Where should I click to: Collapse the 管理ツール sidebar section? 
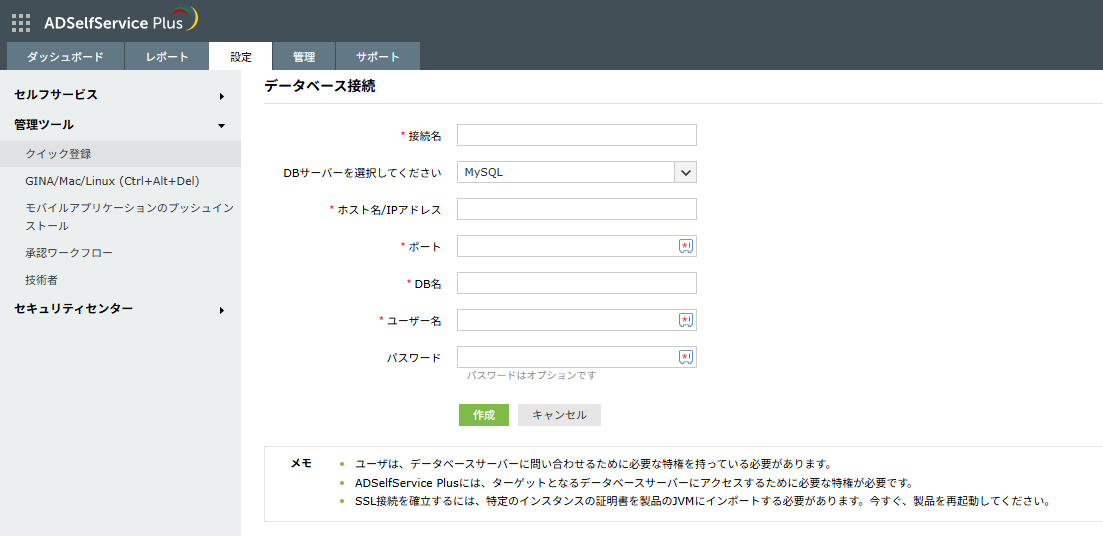(x=120, y=125)
